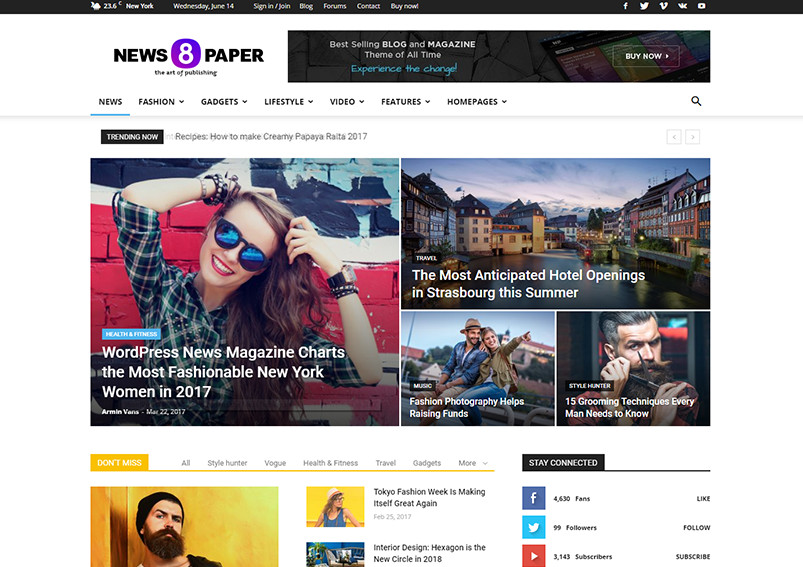Click the VK icon in top bar
The height and width of the screenshot is (567, 803).
[682, 6]
